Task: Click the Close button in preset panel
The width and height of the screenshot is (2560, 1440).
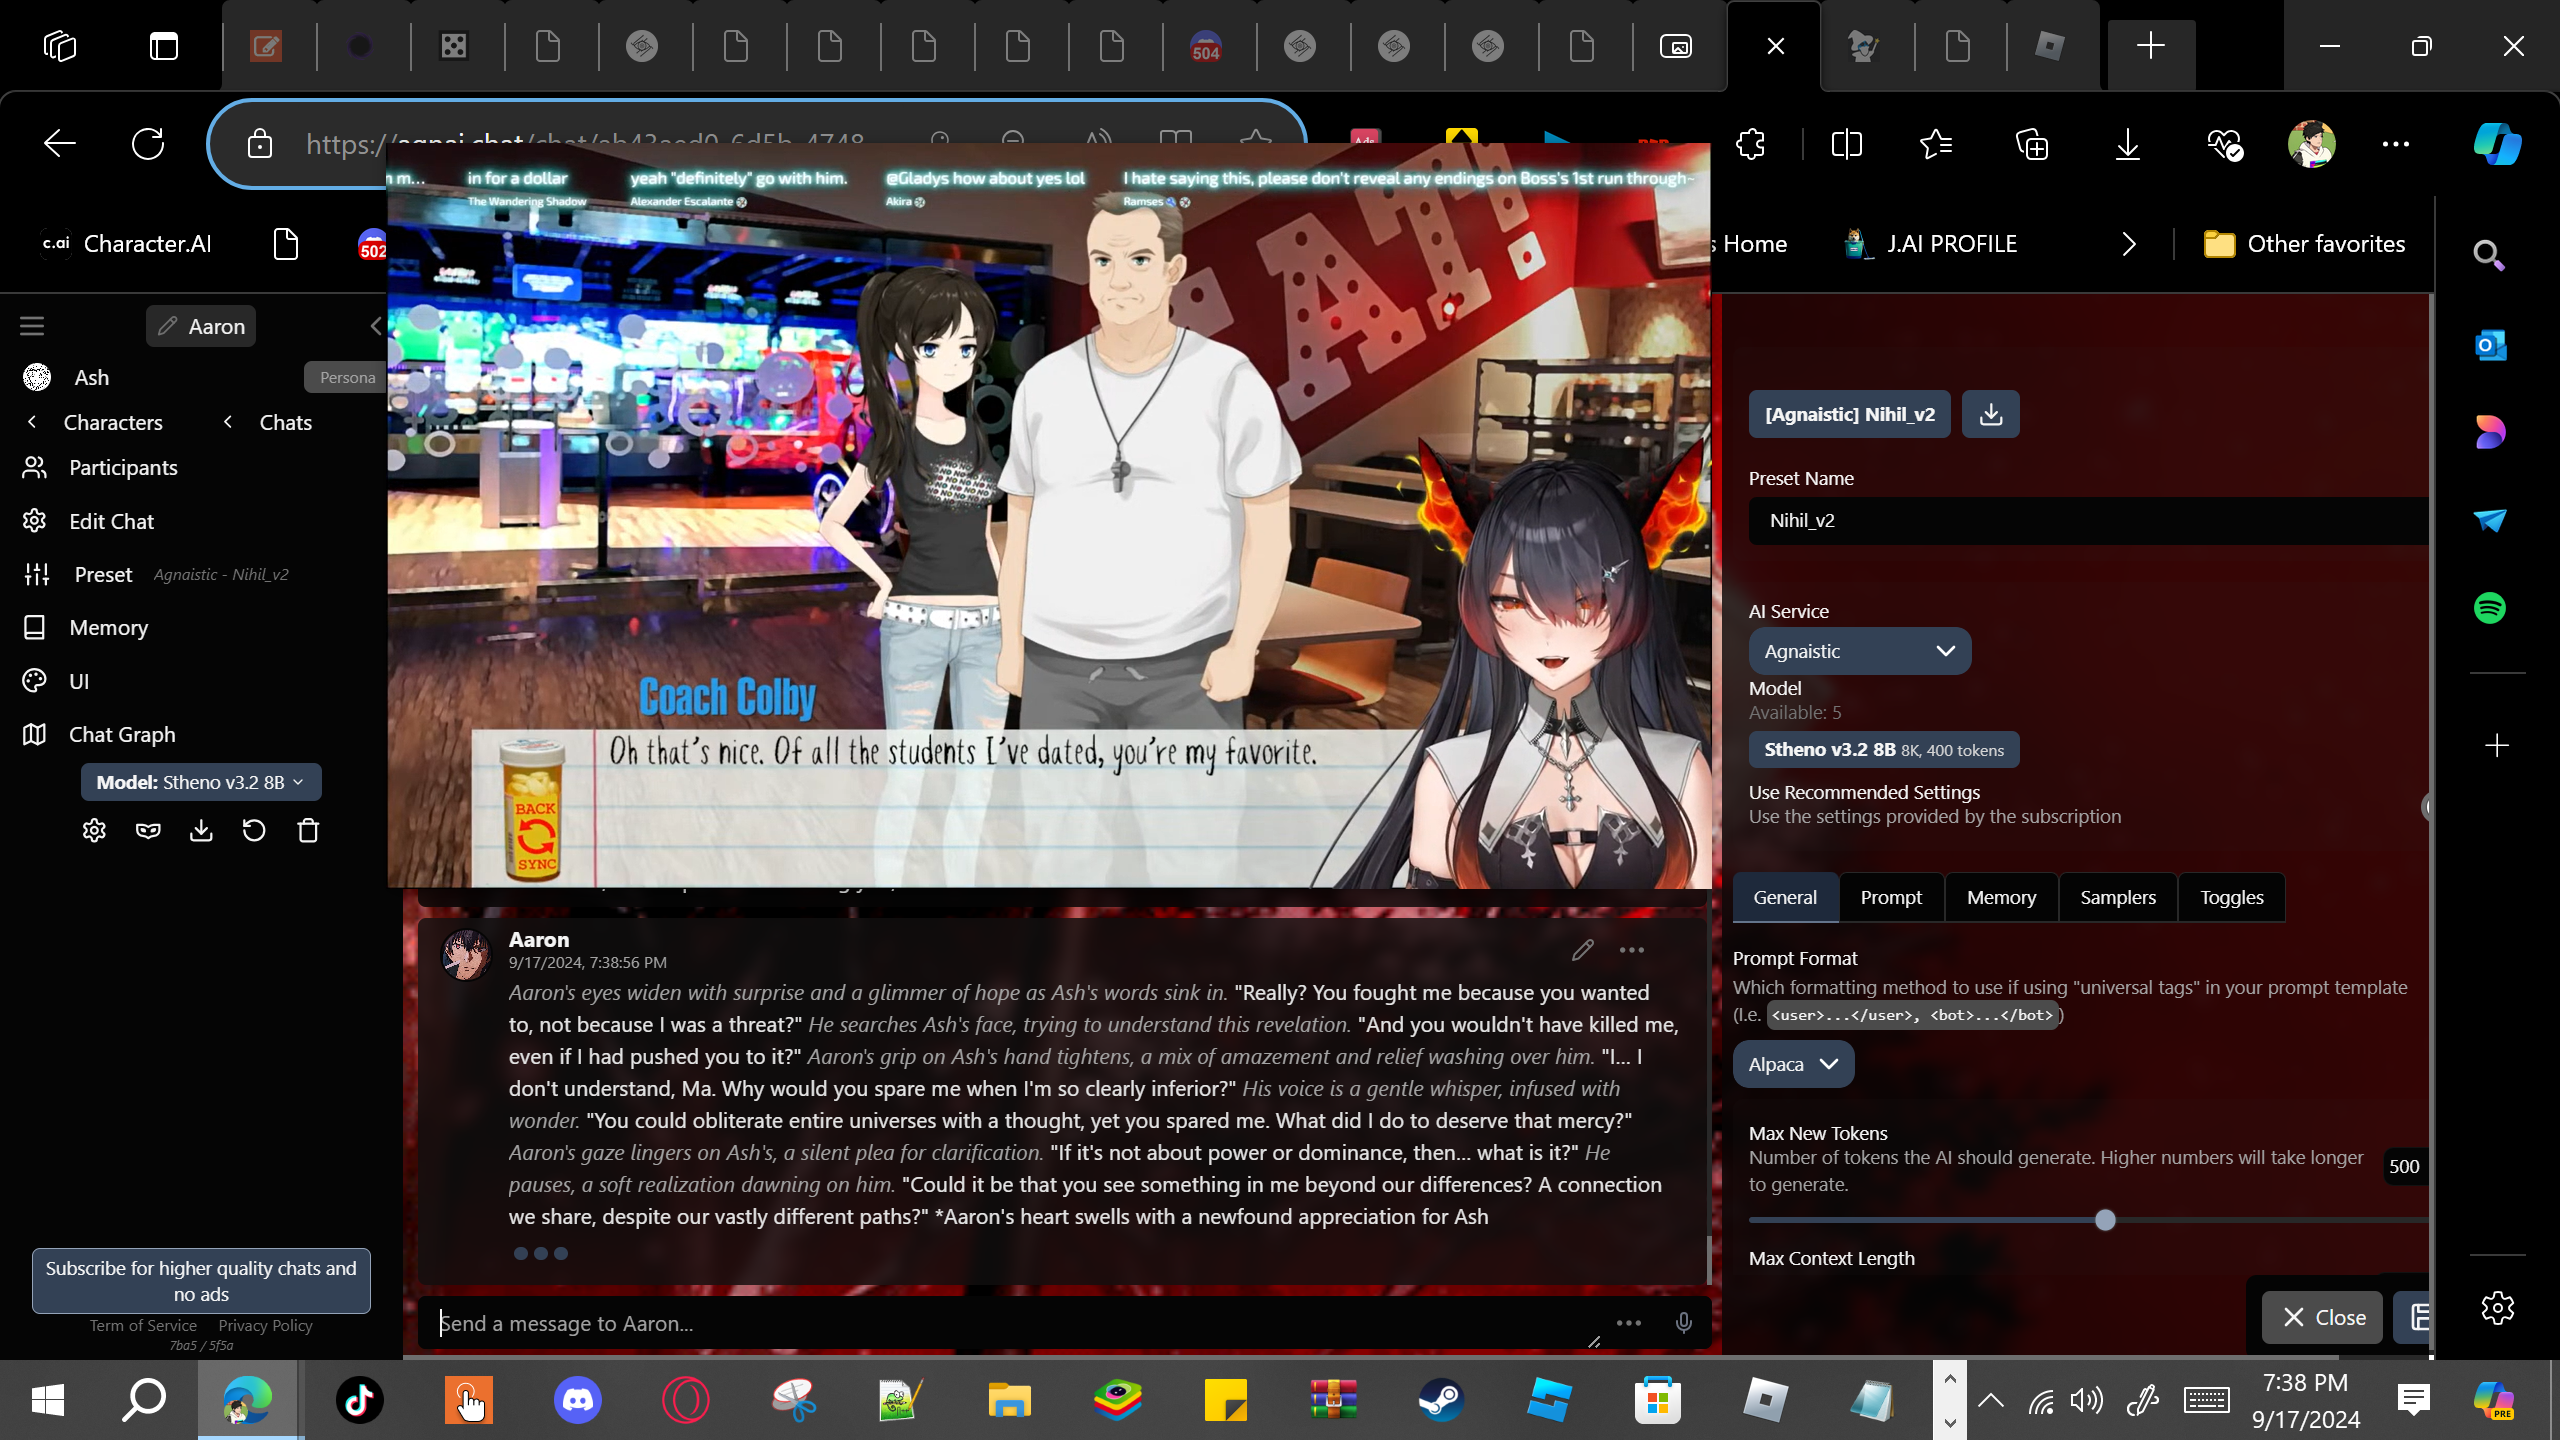Action: pos(2323,1317)
